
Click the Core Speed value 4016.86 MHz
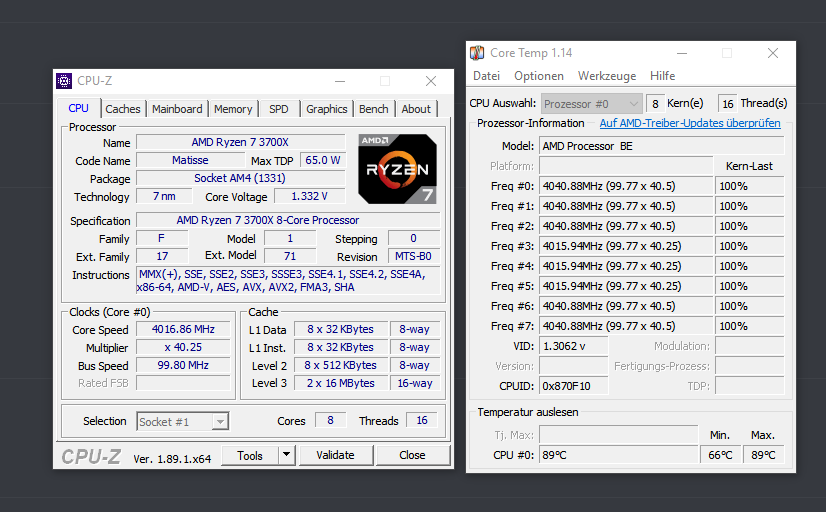pyautogui.click(x=183, y=329)
